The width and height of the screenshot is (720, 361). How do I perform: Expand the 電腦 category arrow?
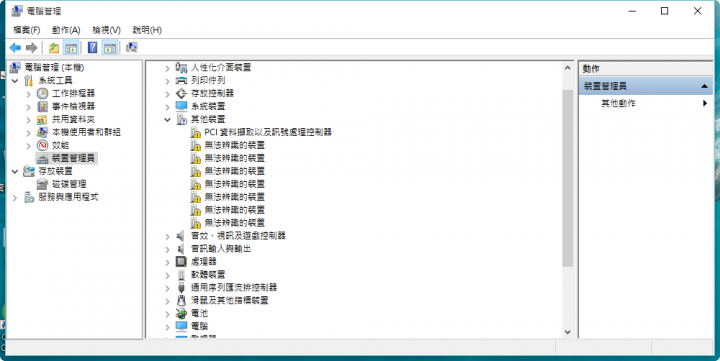click(168, 327)
